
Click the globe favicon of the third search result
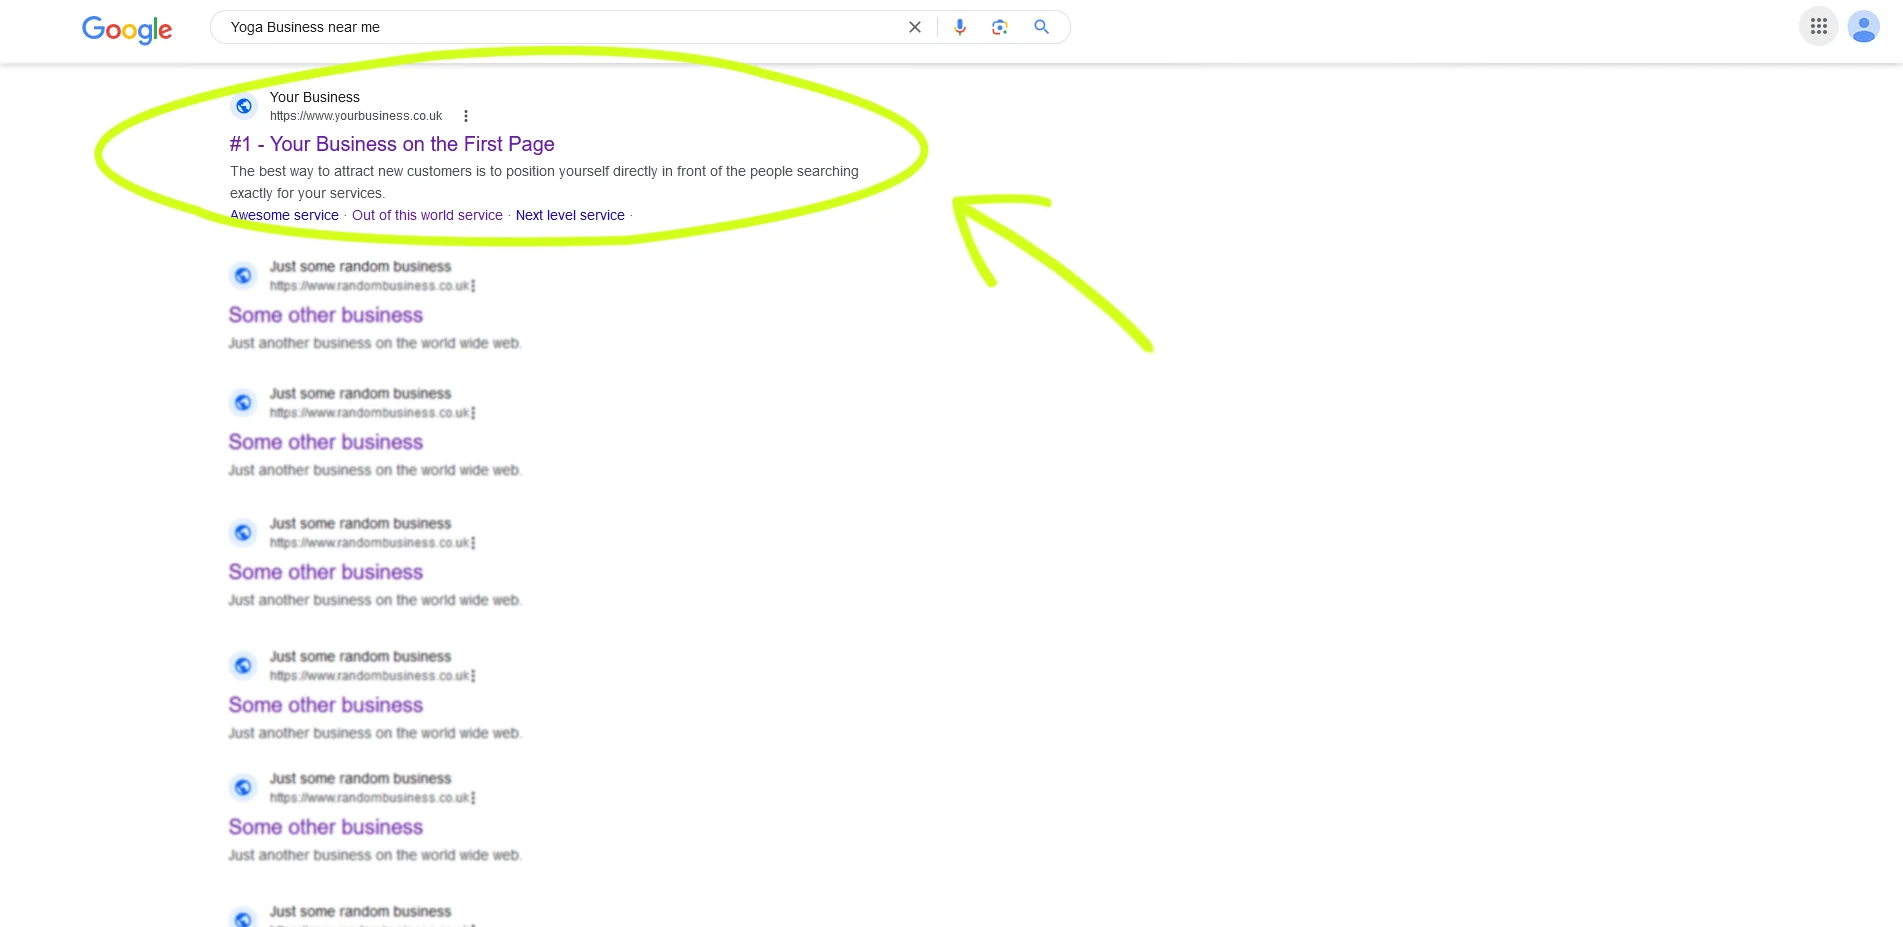(243, 403)
